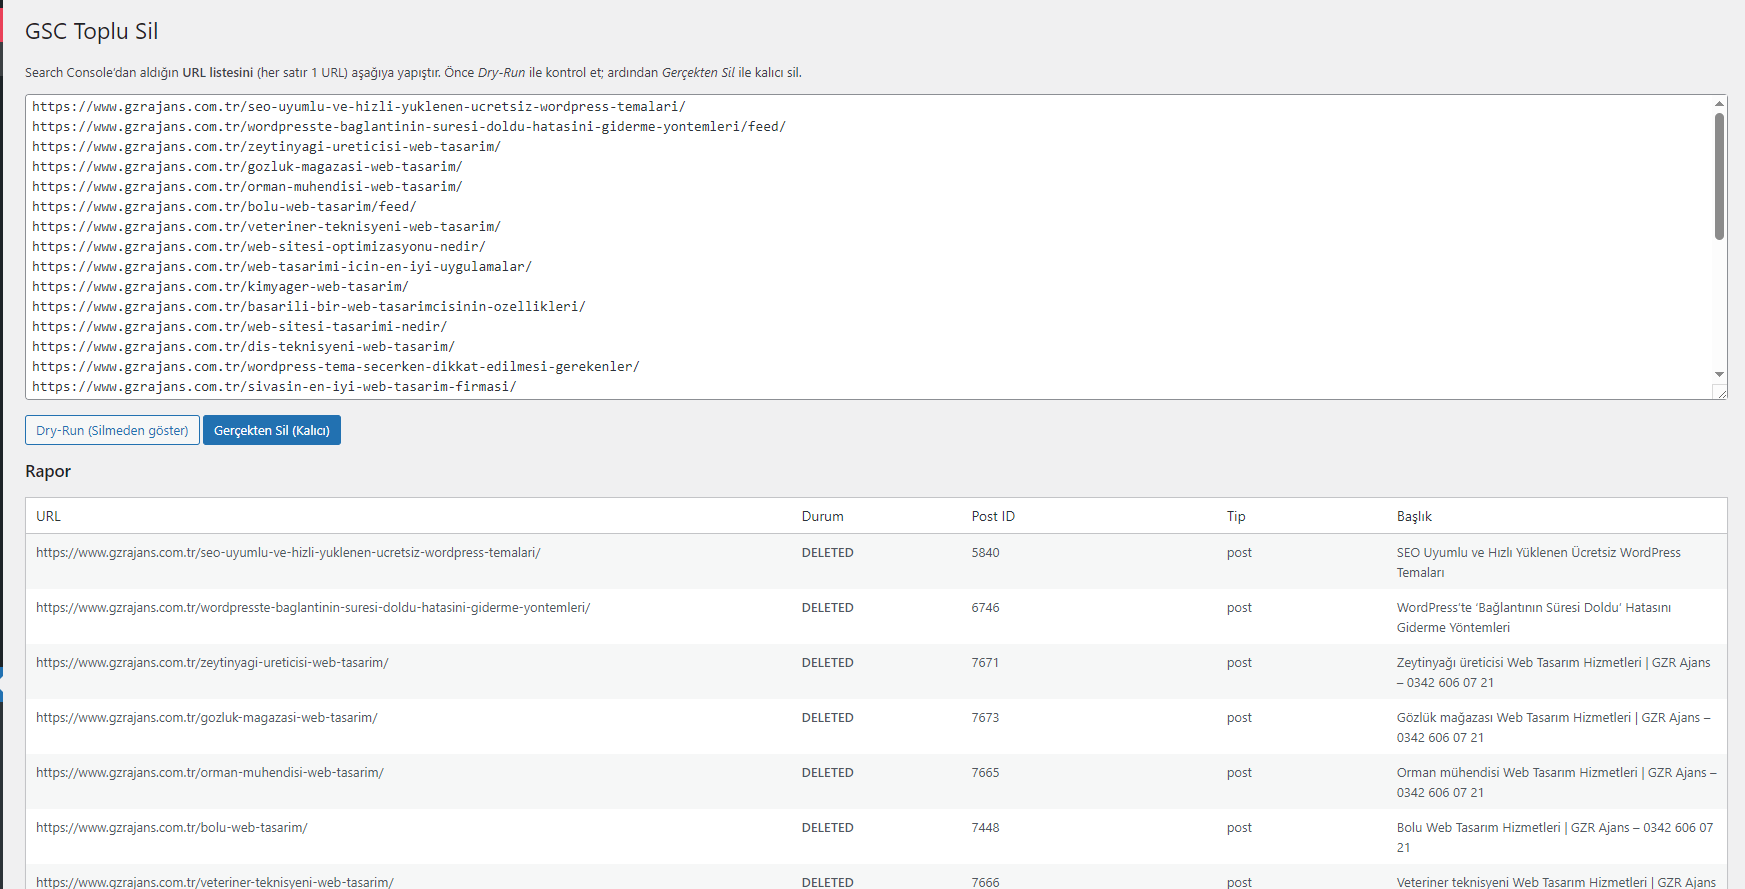Click Post ID 7448 in the report

[986, 827]
